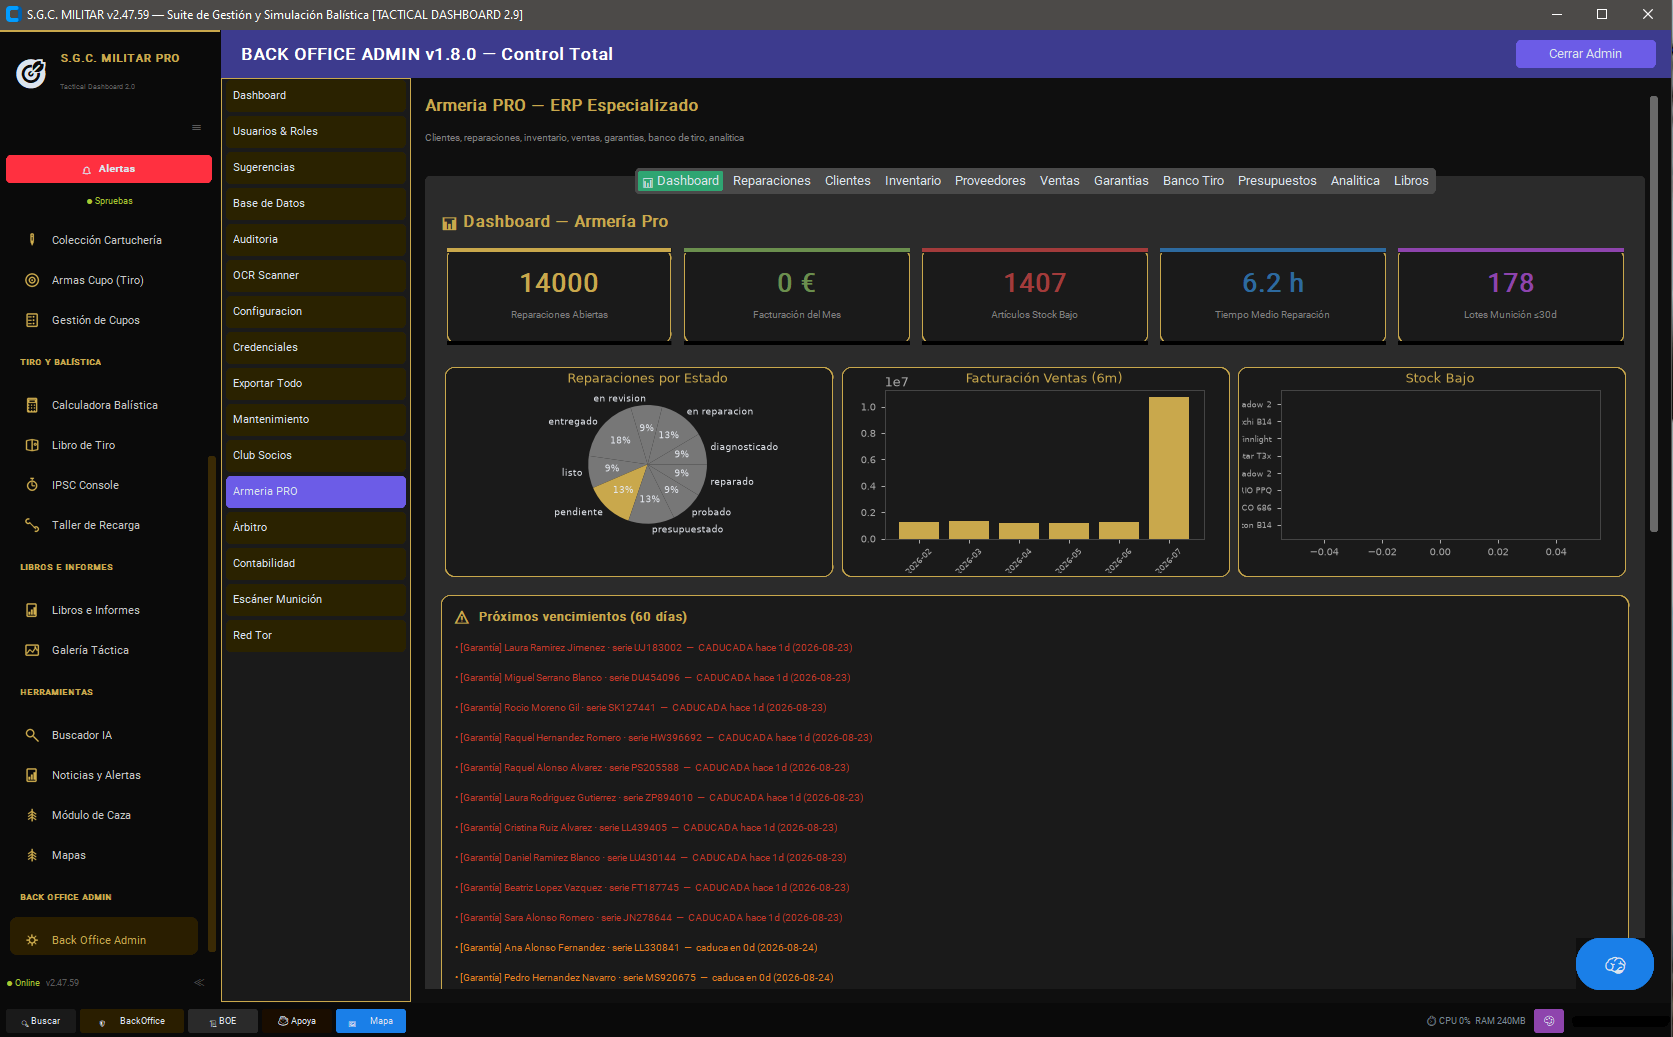The image size is (1673, 1037).
Task: Click the Back Office Admin gear icon
Action: (x=32, y=940)
